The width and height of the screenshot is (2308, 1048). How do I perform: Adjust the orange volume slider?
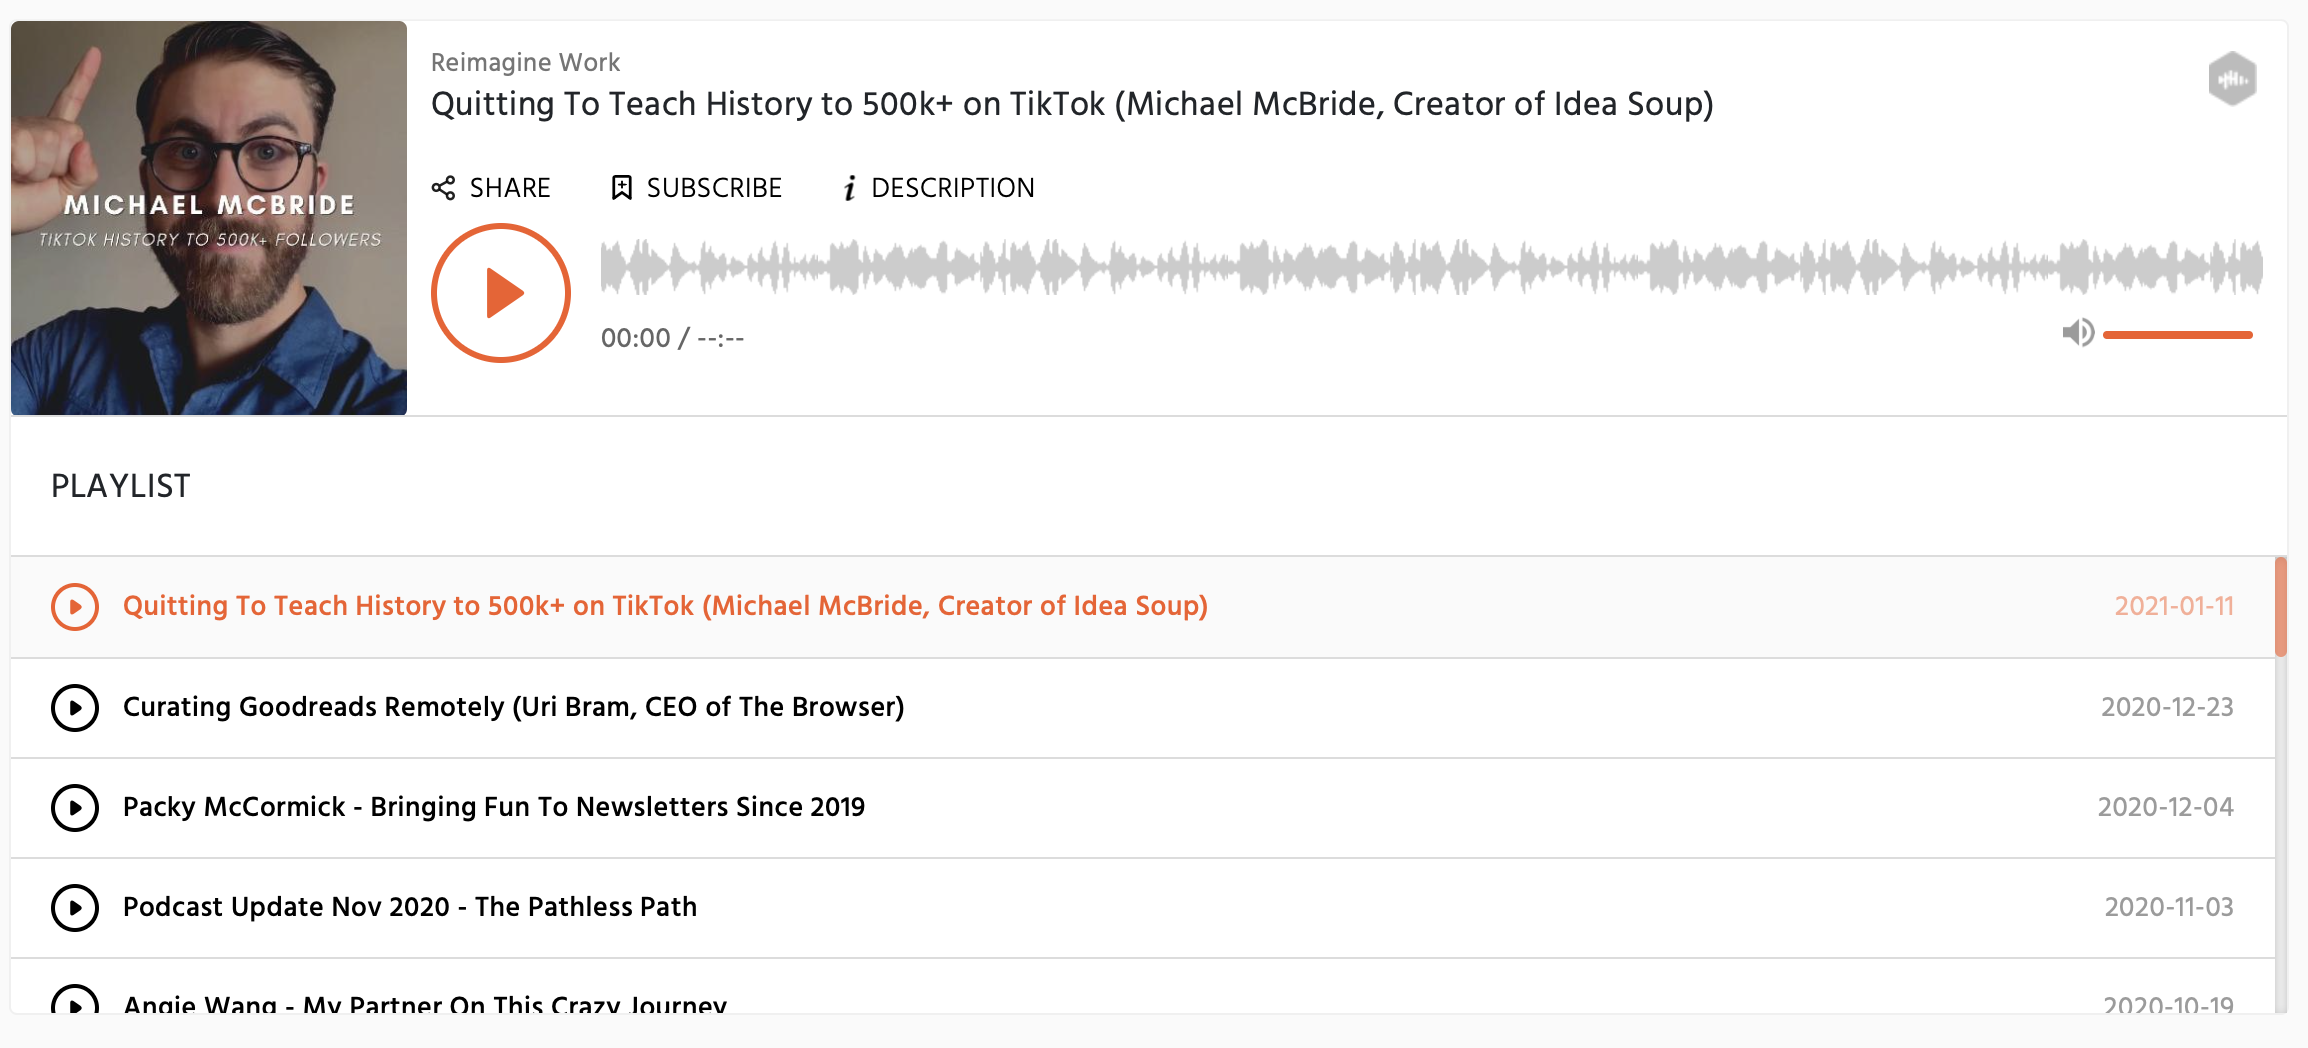point(2178,335)
